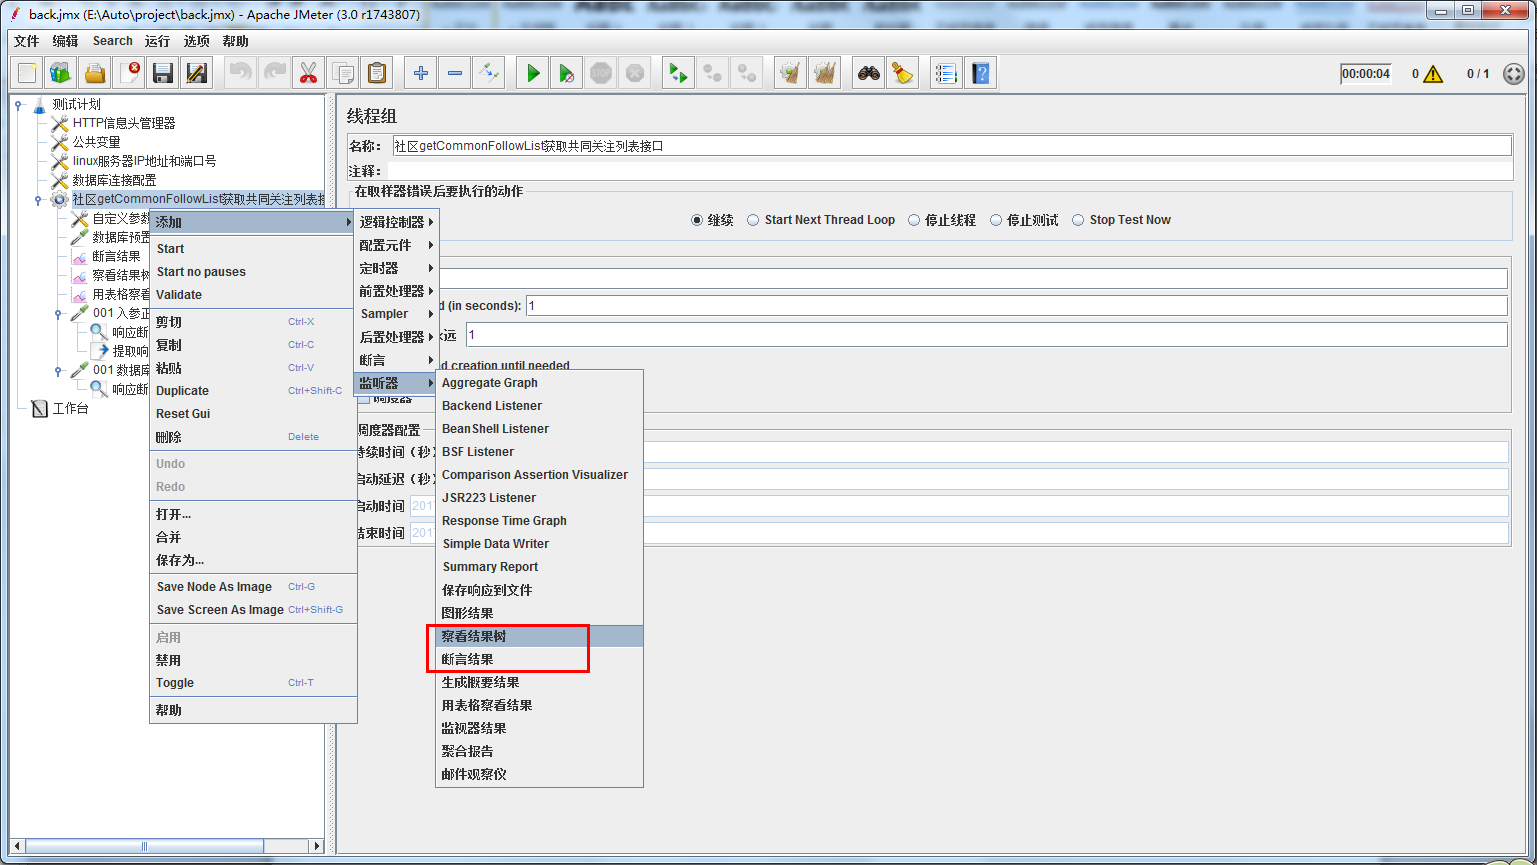1537x865 pixels.
Task: Select HTTP信息头管理器 in the tree
Action: (123, 123)
